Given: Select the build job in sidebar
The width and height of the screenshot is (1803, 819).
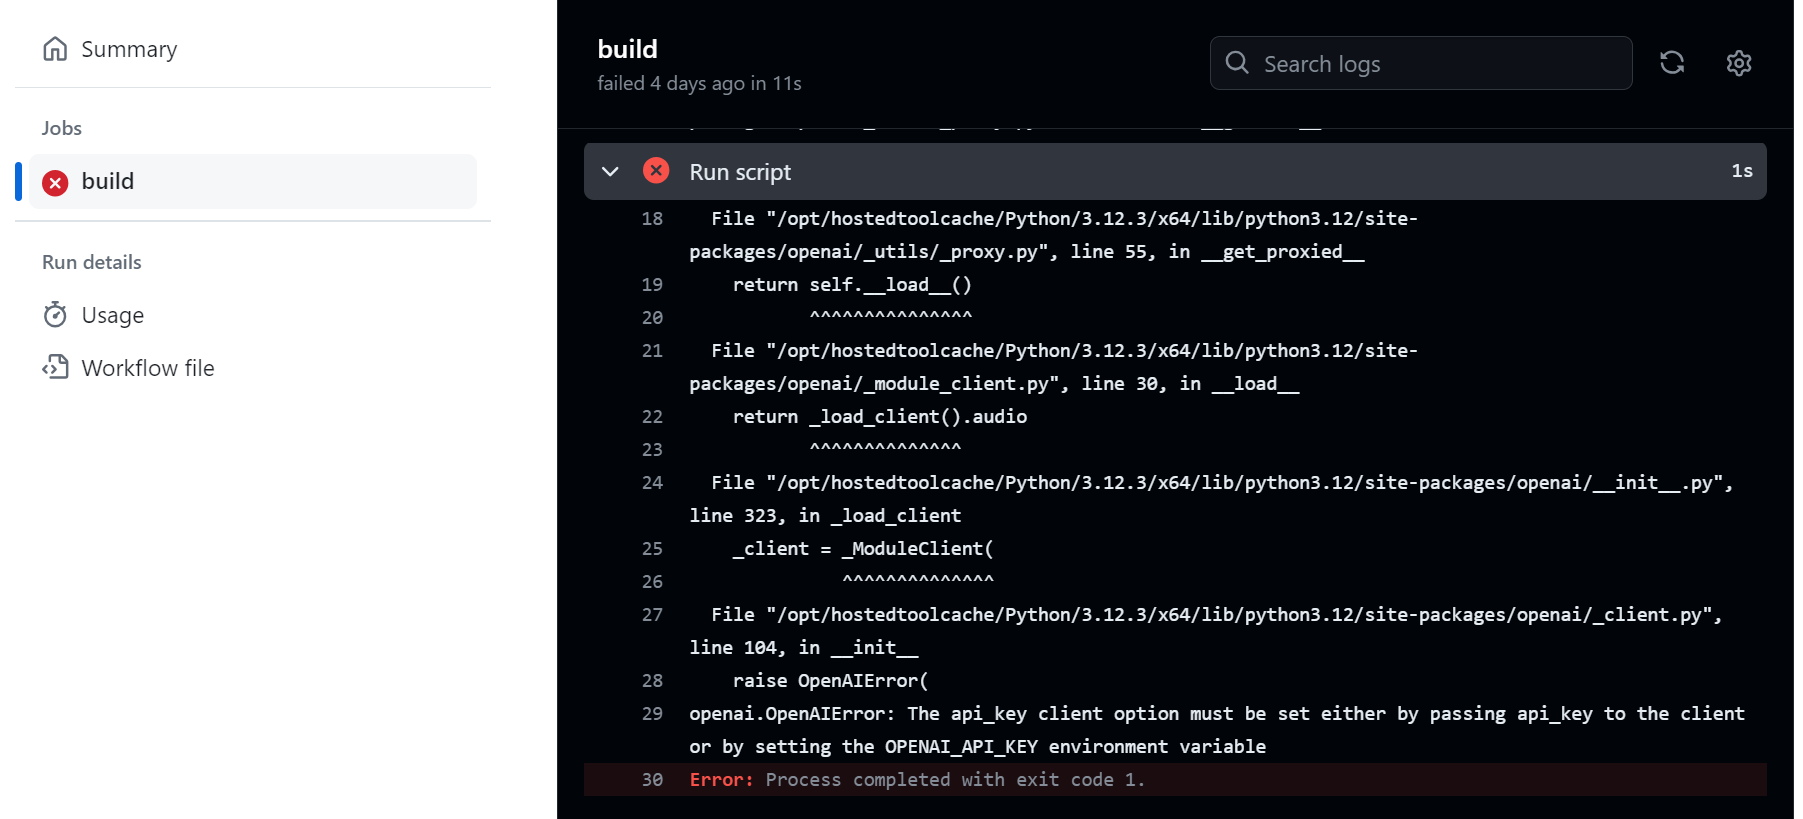Looking at the screenshot, I should [253, 181].
